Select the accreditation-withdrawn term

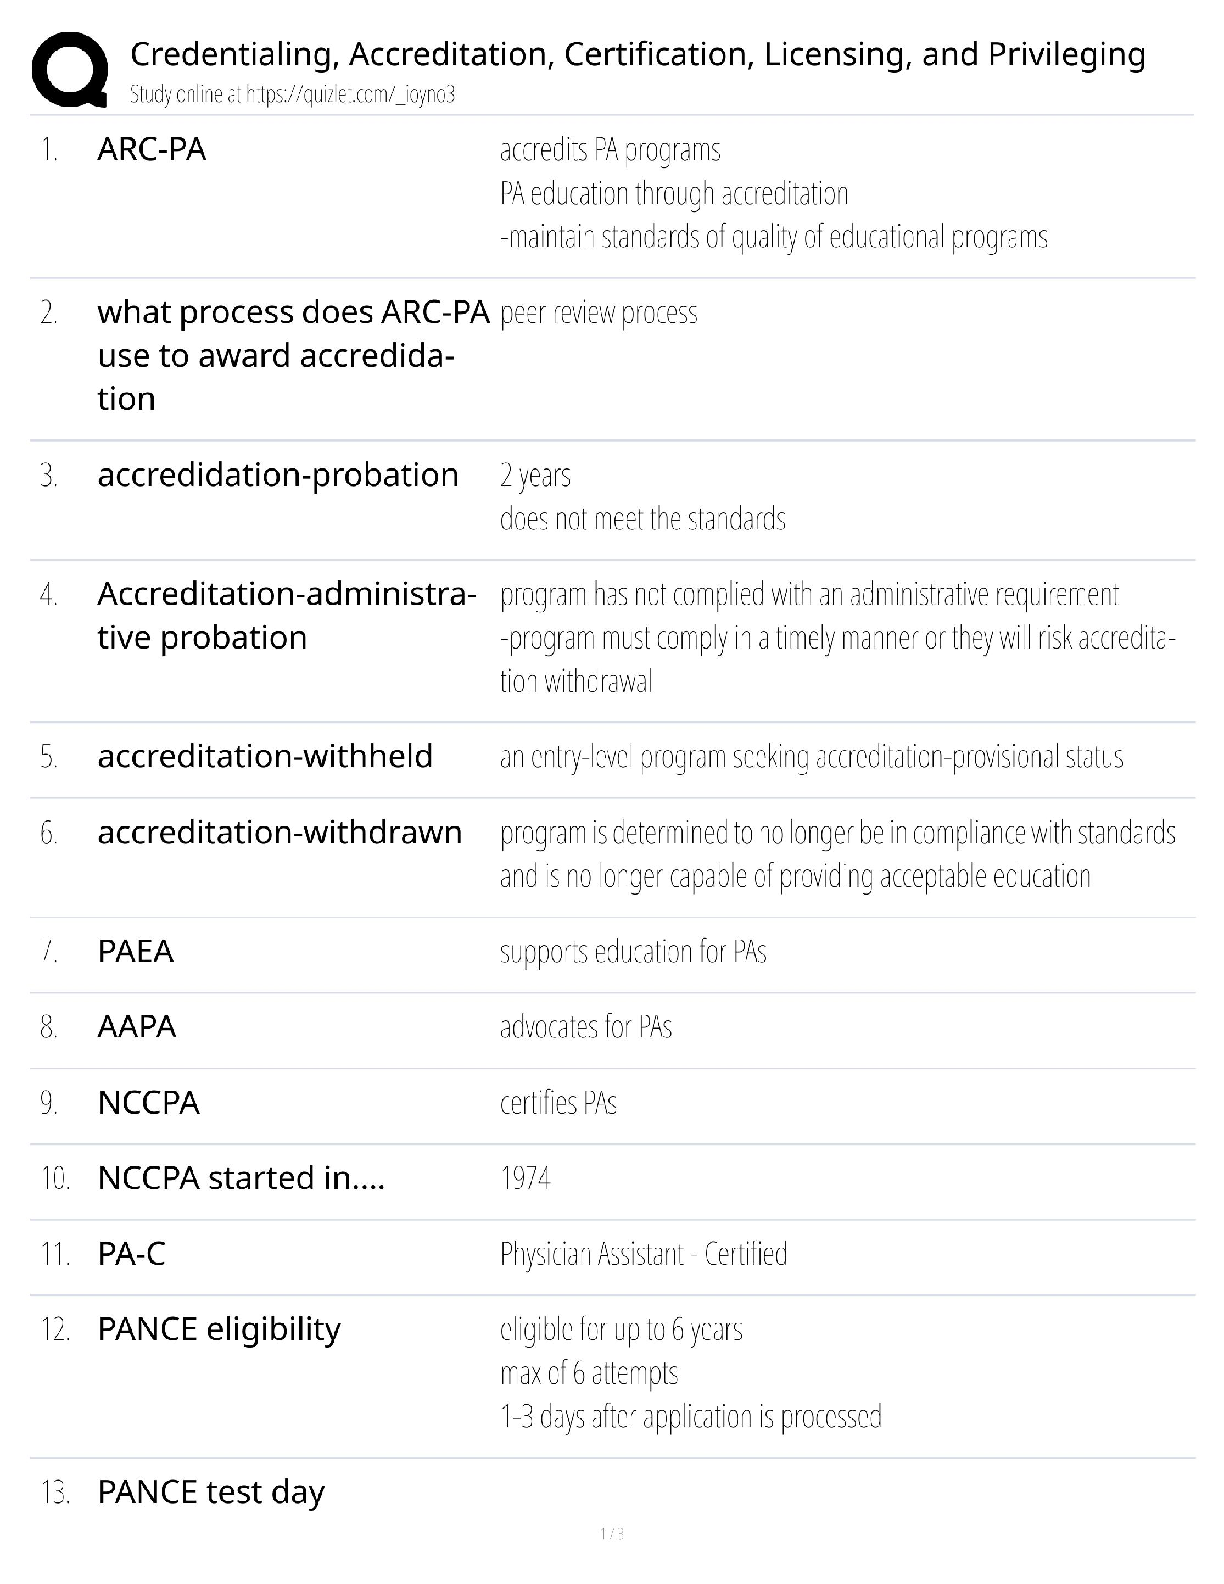click(x=280, y=833)
